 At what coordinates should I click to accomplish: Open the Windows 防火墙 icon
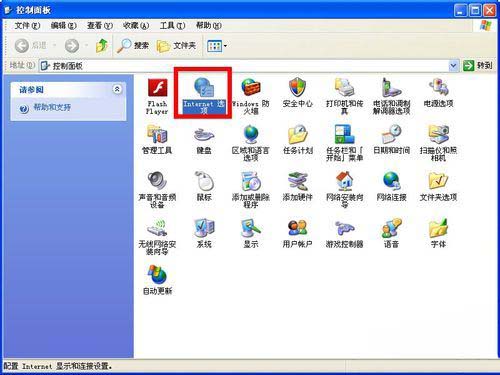(251, 88)
